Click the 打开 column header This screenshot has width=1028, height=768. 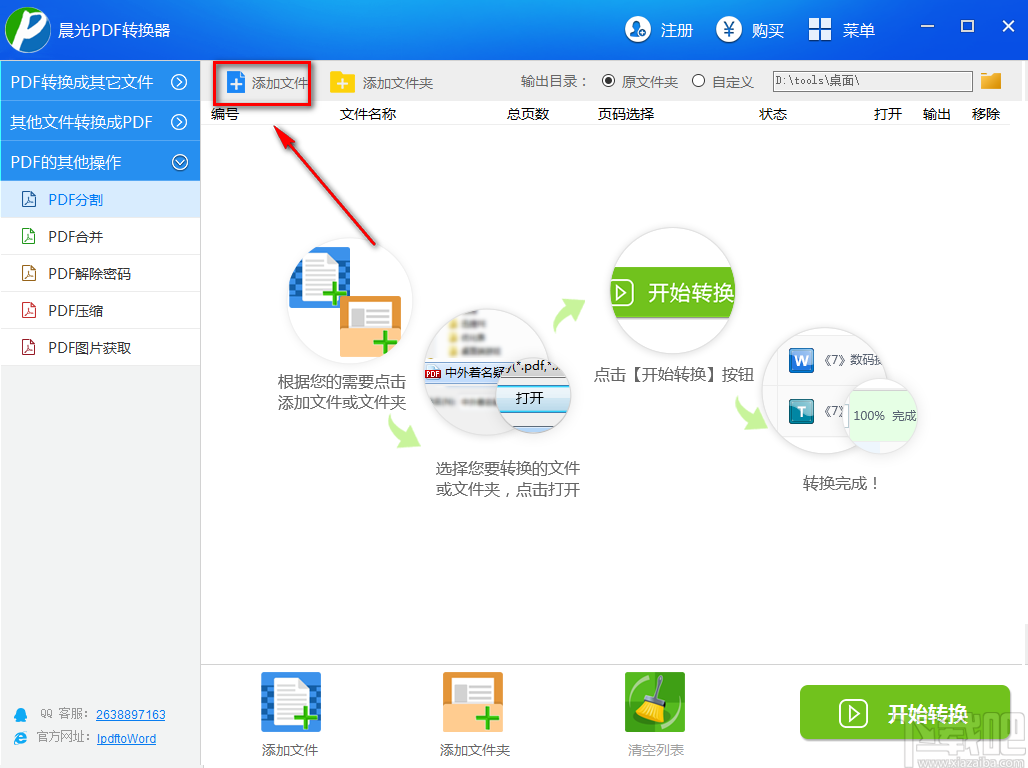pos(888,113)
